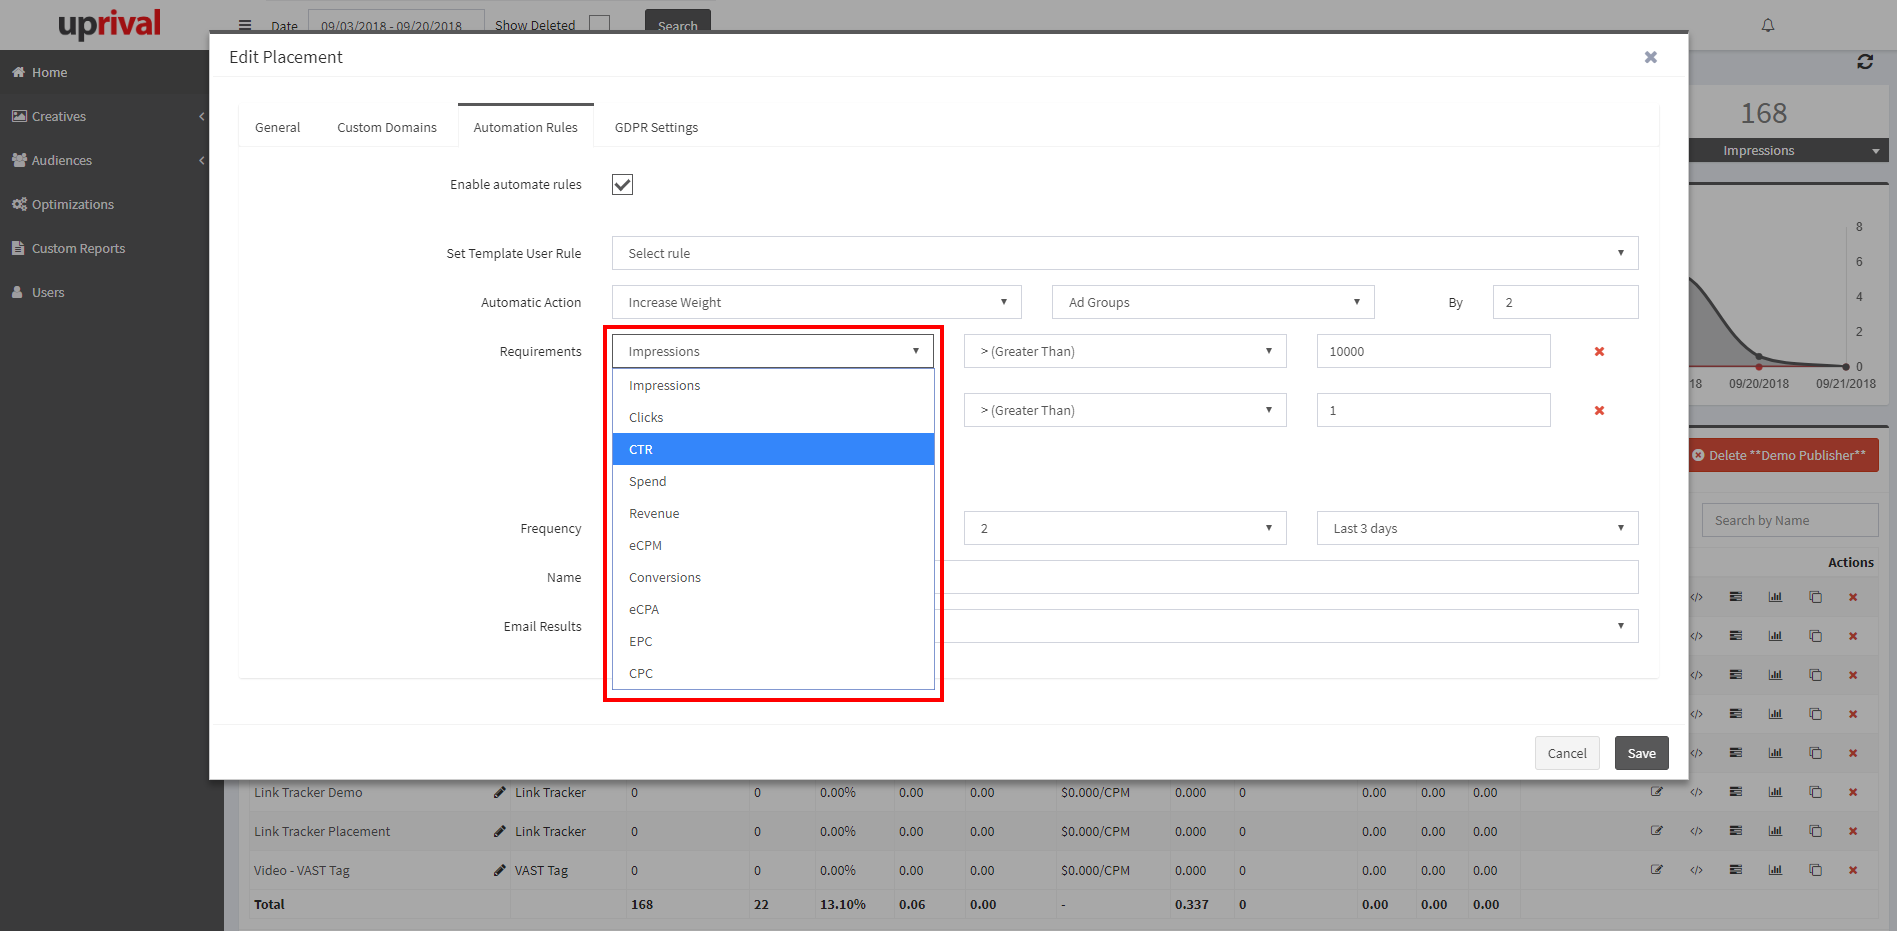Choose Conversions from the metric list
The image size is (1897, 931).
[773, 577]
